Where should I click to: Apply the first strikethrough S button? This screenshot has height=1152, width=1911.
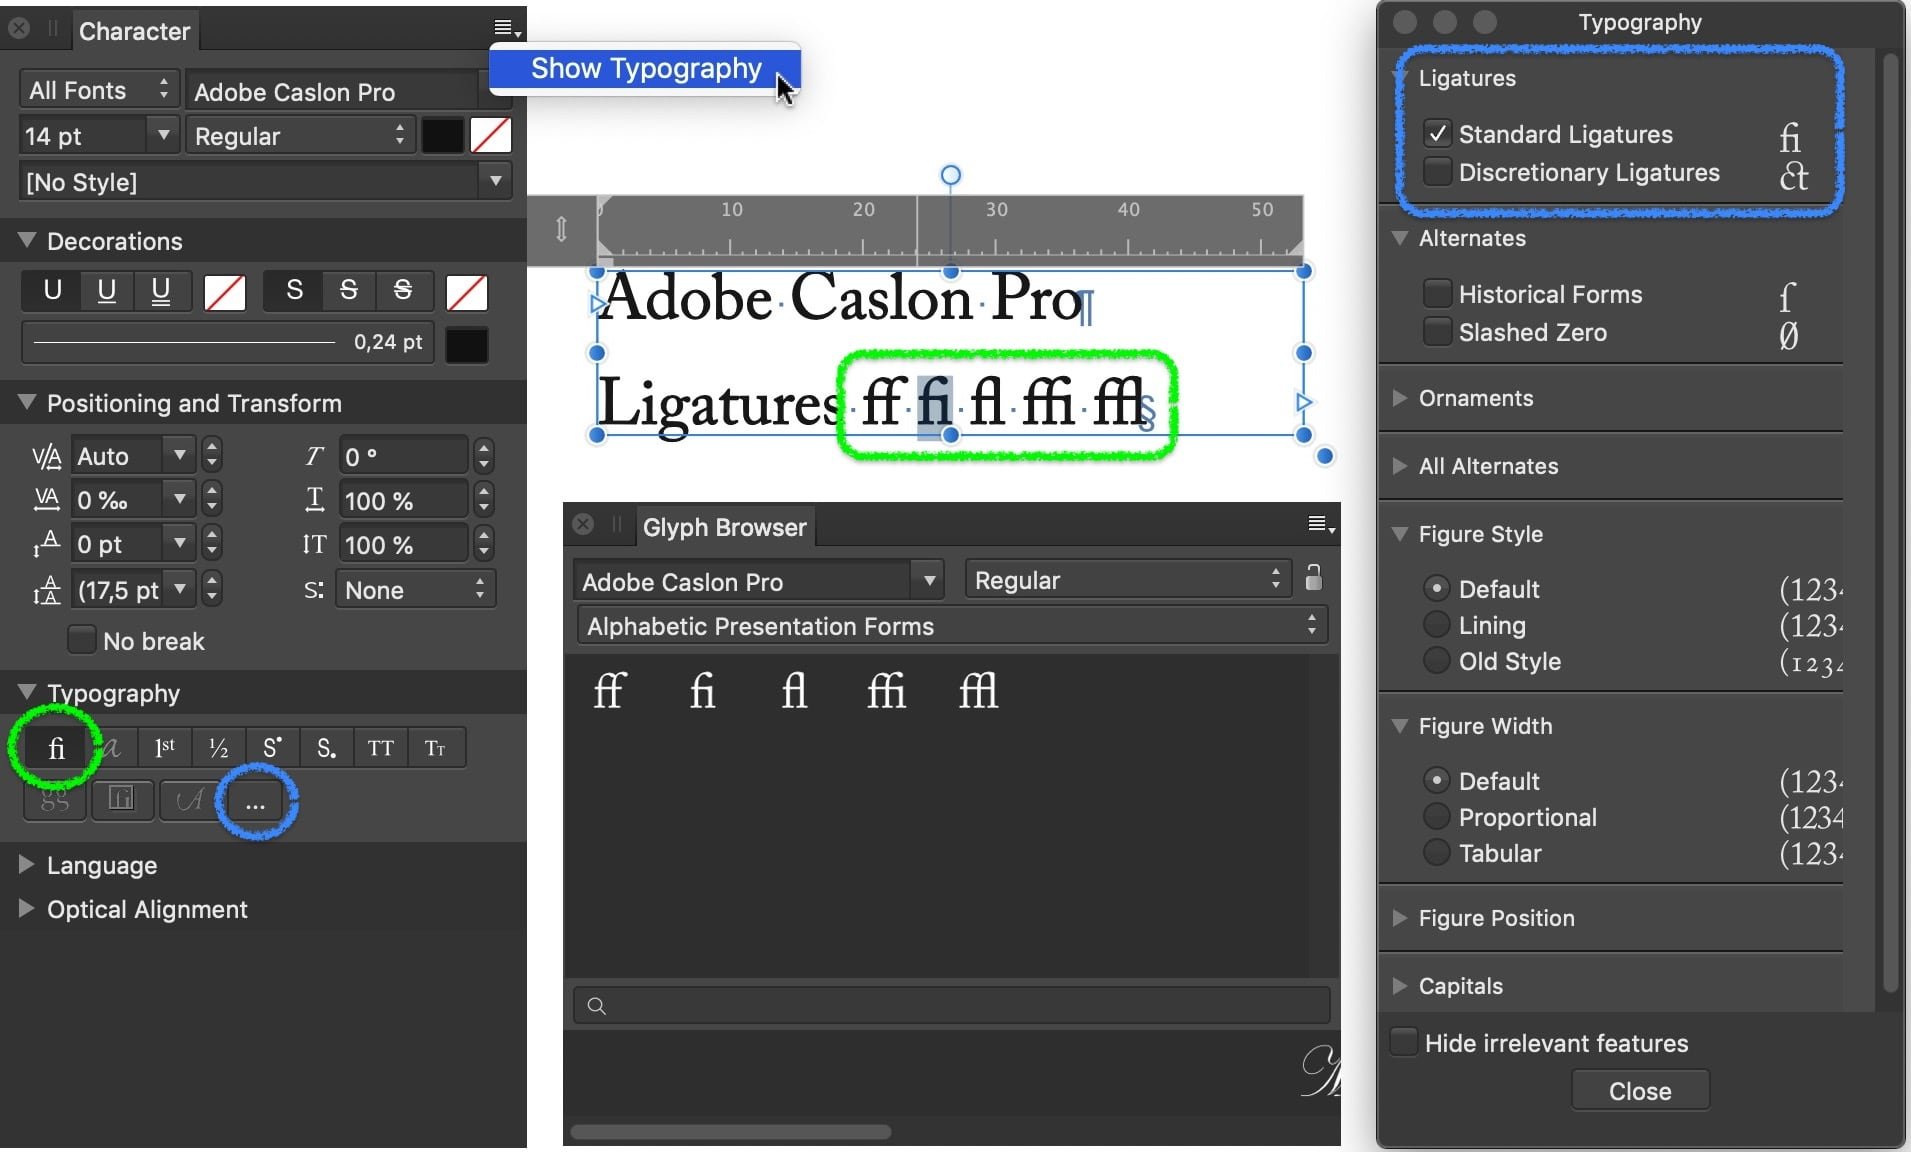294,291
